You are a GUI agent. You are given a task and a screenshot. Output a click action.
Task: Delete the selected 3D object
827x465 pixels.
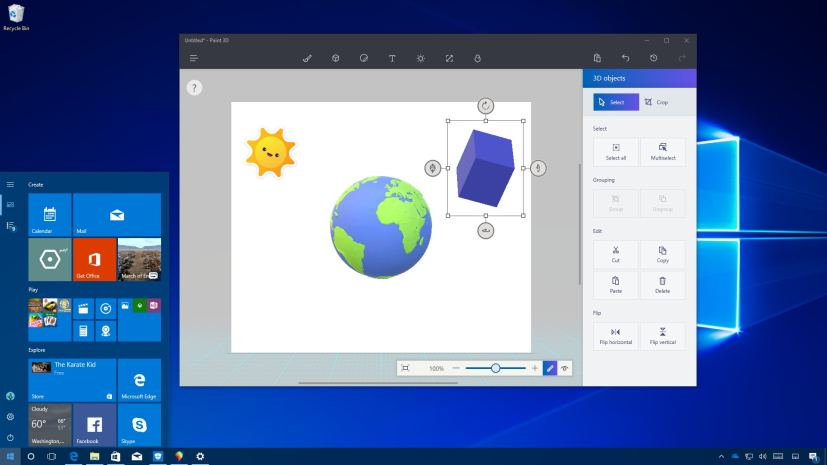(x=663, y=285)
